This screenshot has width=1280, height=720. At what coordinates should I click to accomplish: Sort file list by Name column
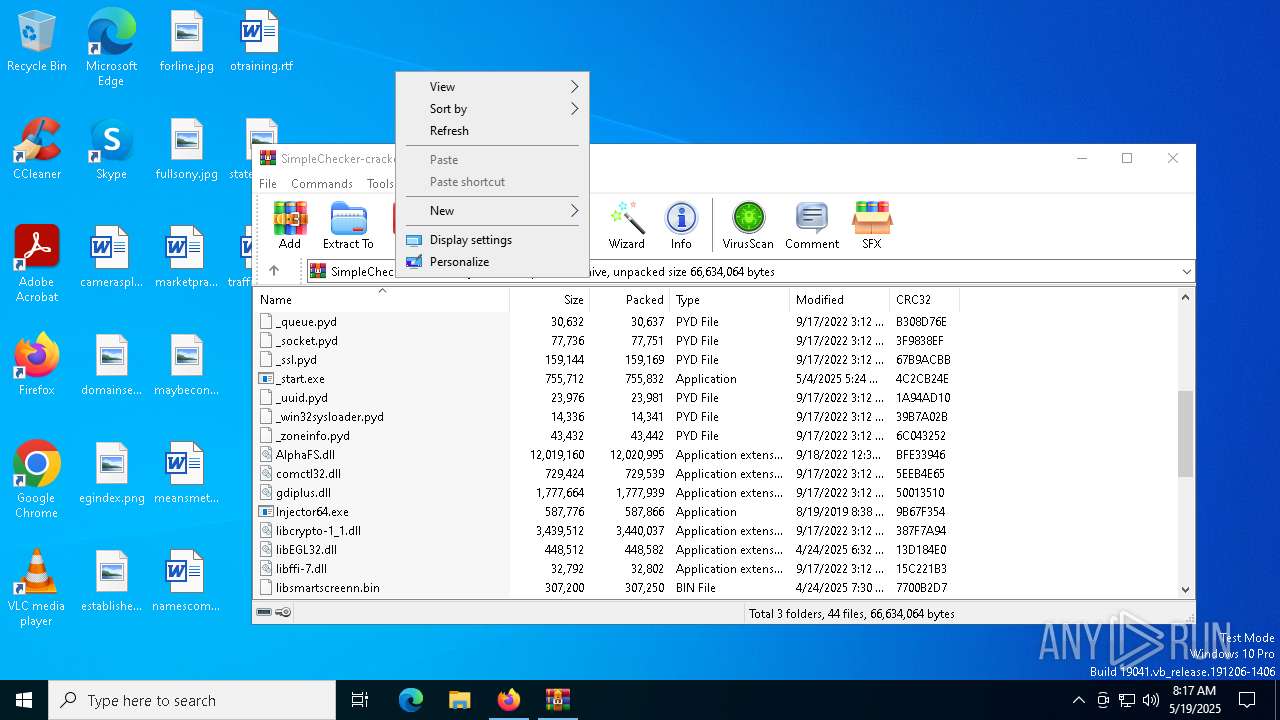click(380, 300)
